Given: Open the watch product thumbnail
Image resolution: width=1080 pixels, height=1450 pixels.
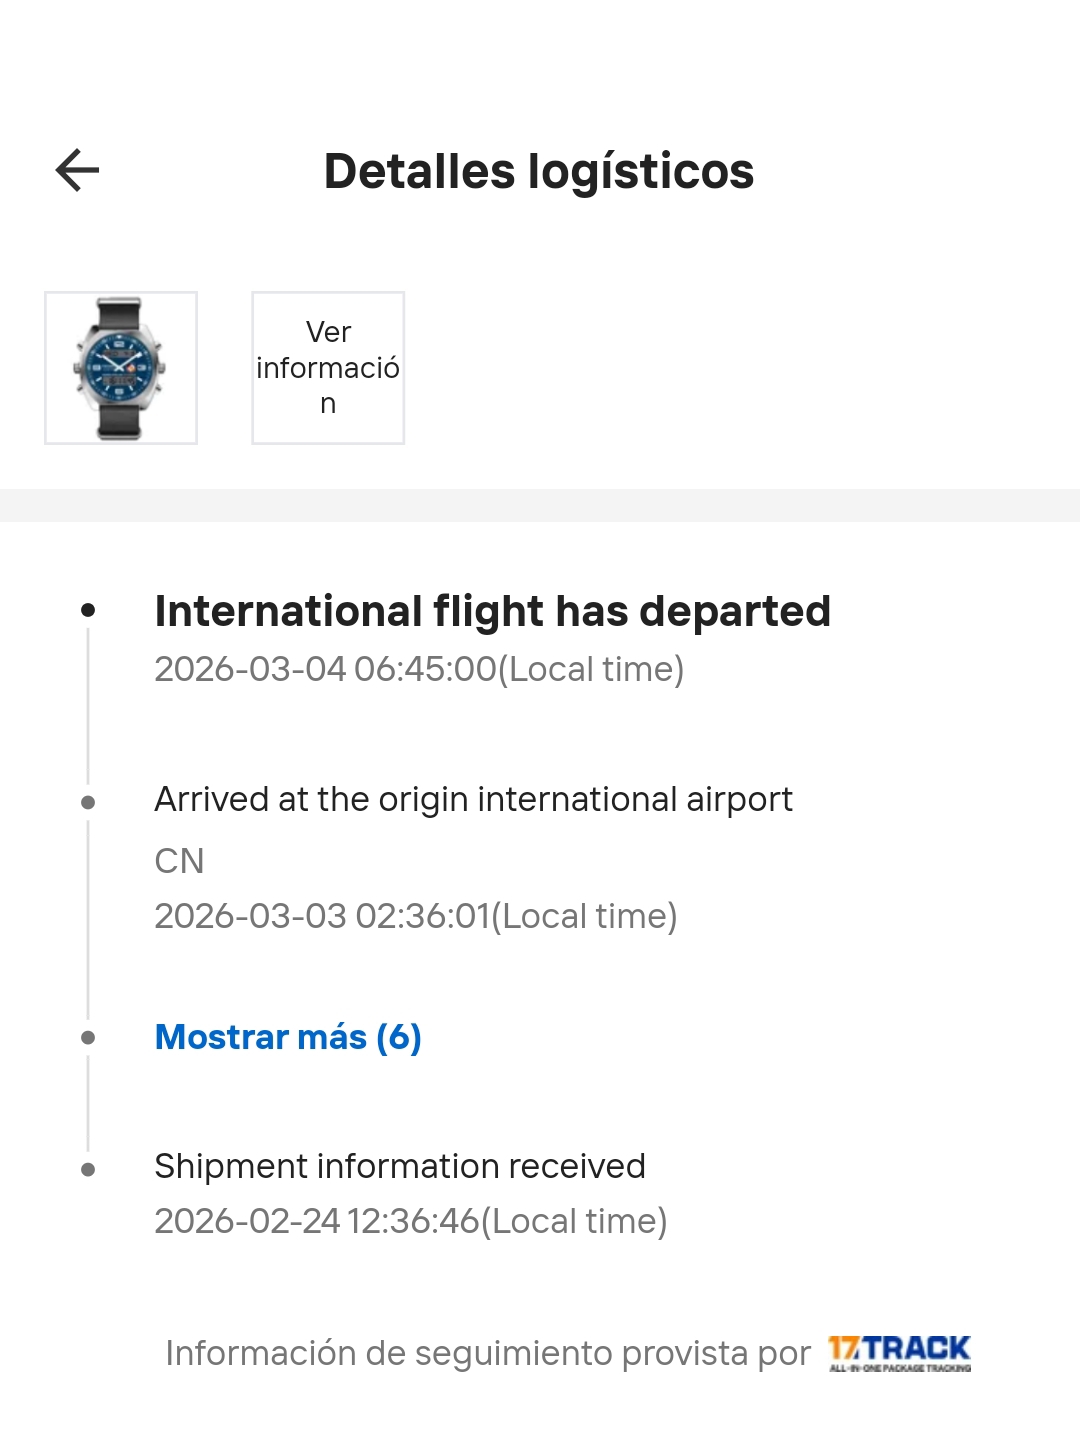Looking at the screenshot, I should (121, 368).
